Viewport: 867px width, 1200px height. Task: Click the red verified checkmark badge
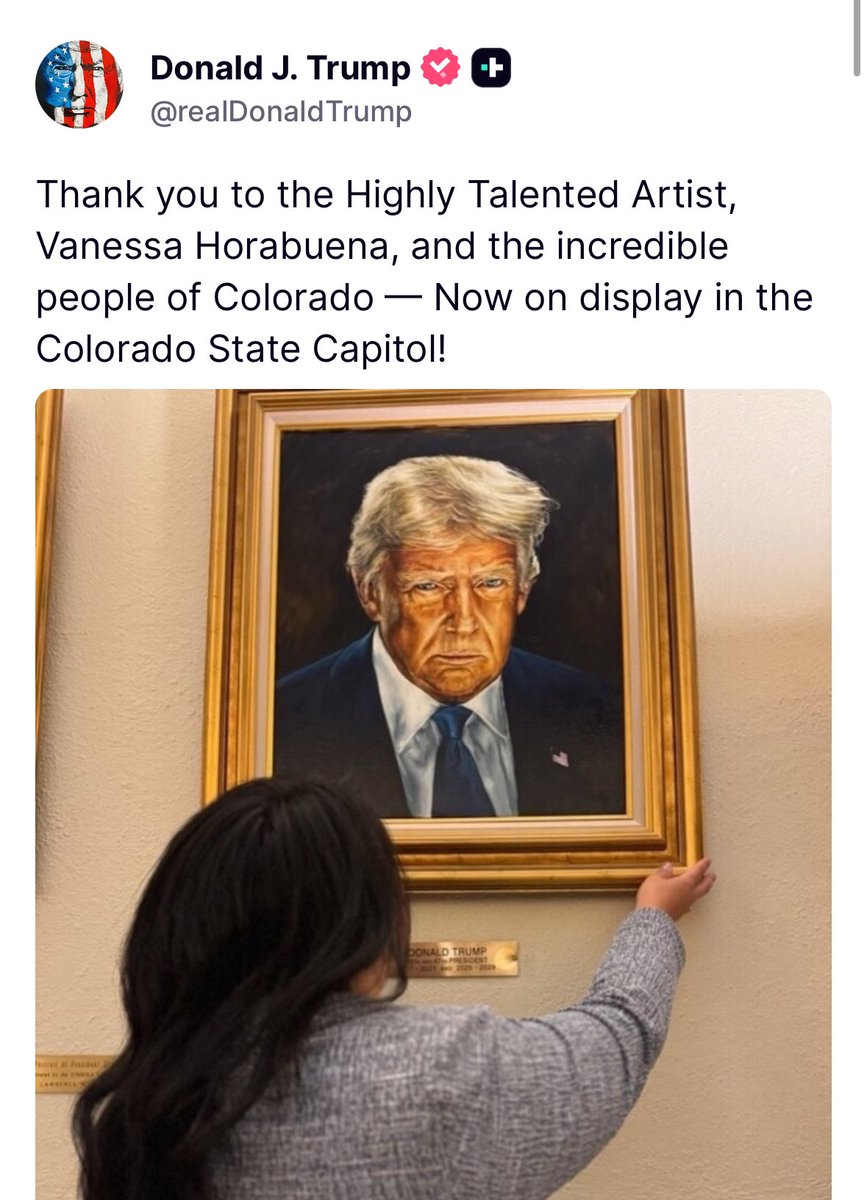(x=441, y=68)
